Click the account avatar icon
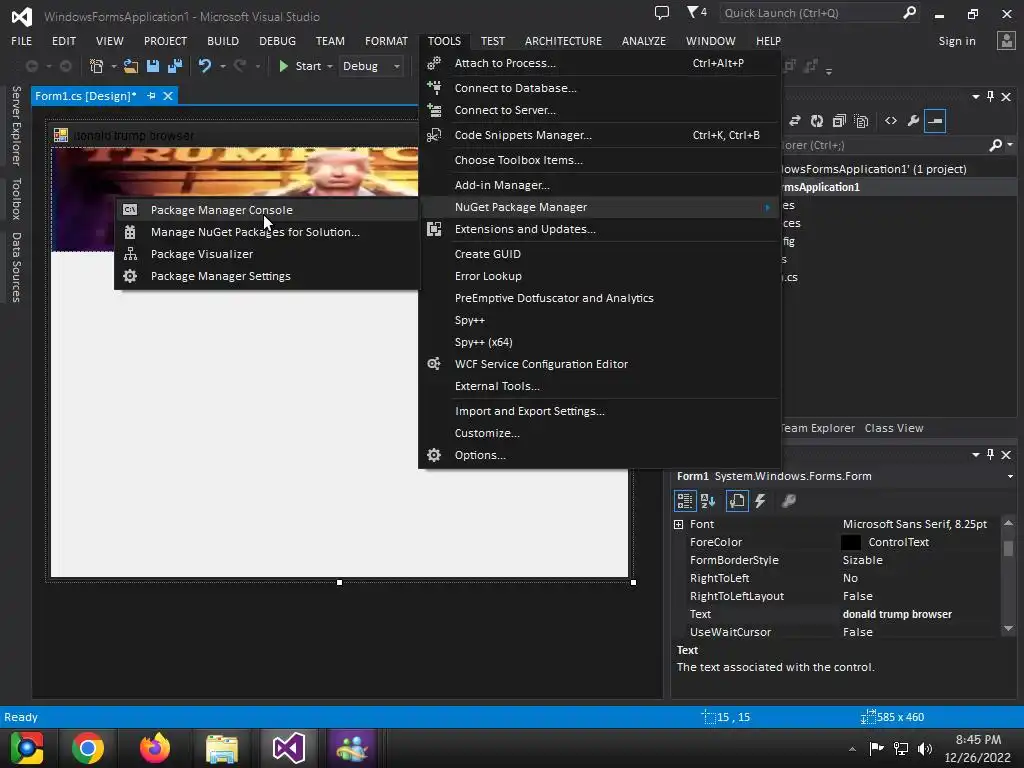1024x768 pixels. [1006, 40]
